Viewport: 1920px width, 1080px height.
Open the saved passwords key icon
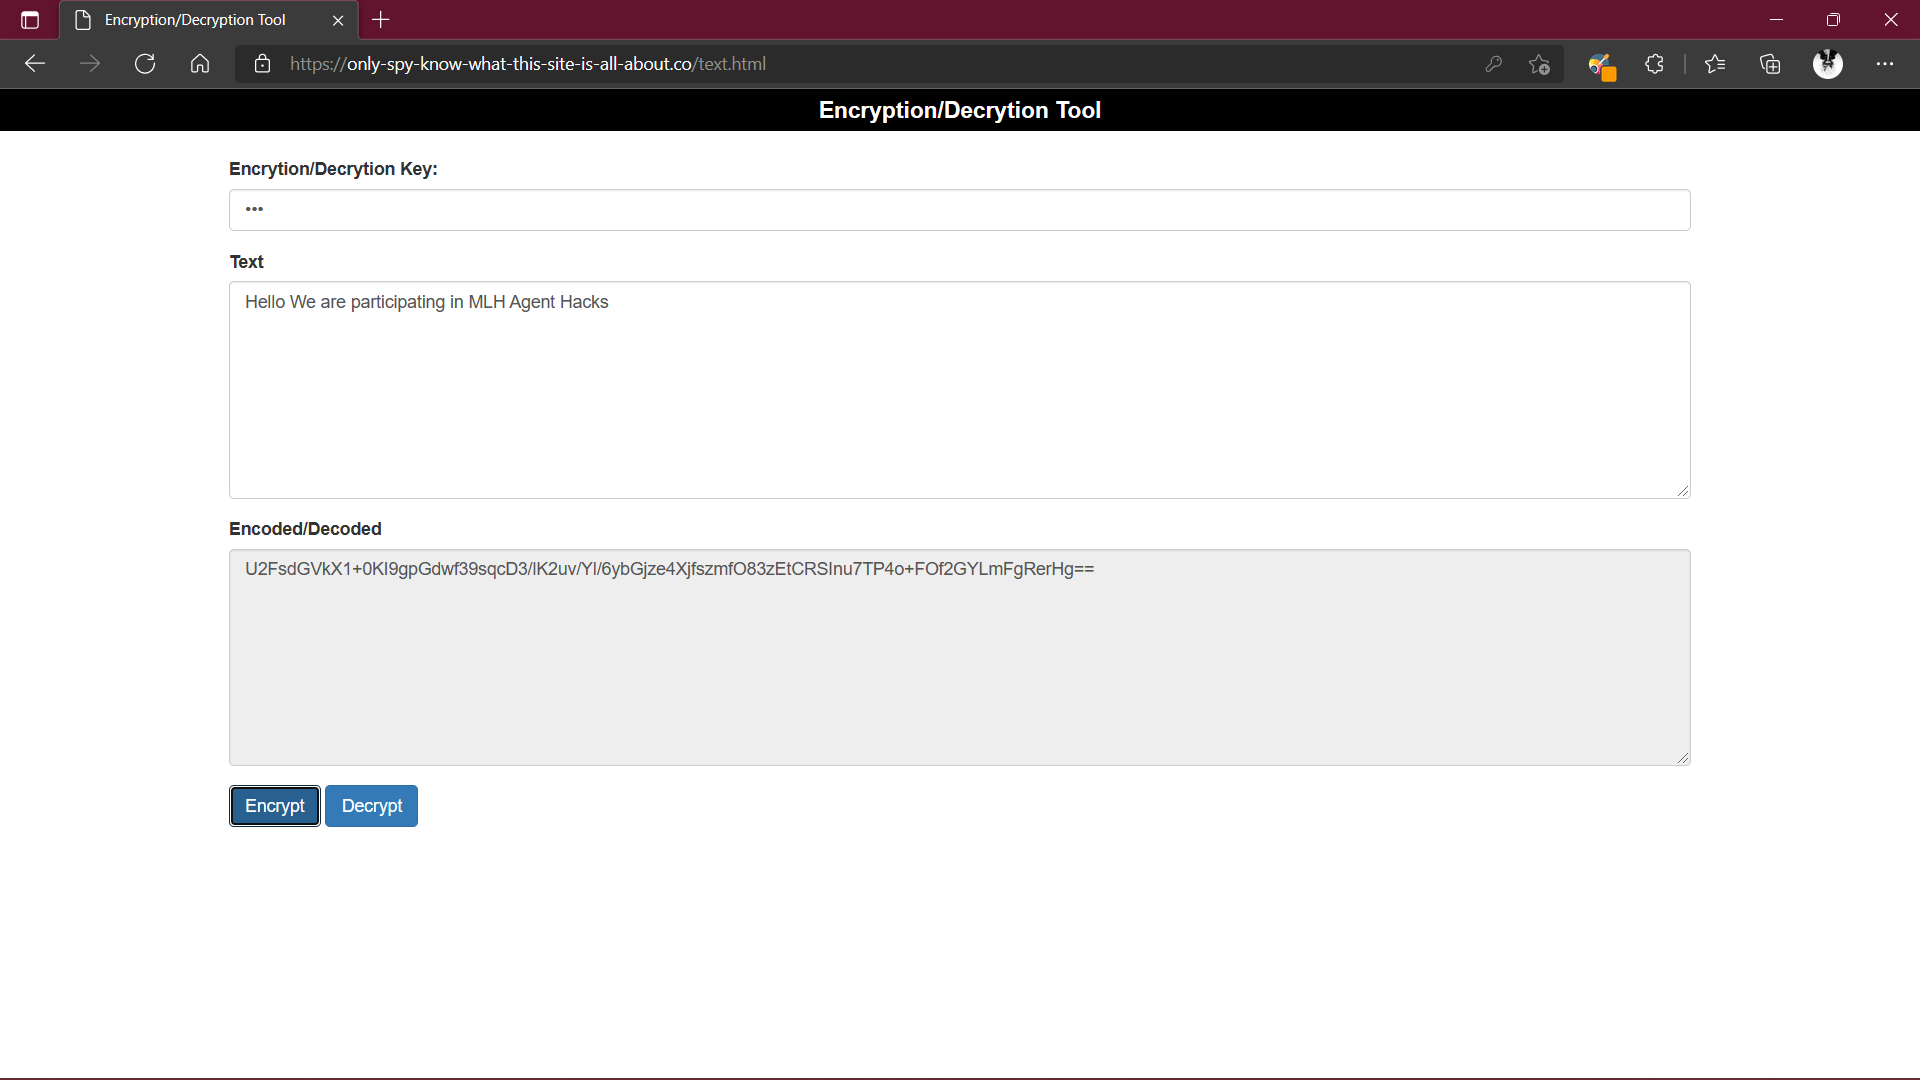click(1493, 64)
